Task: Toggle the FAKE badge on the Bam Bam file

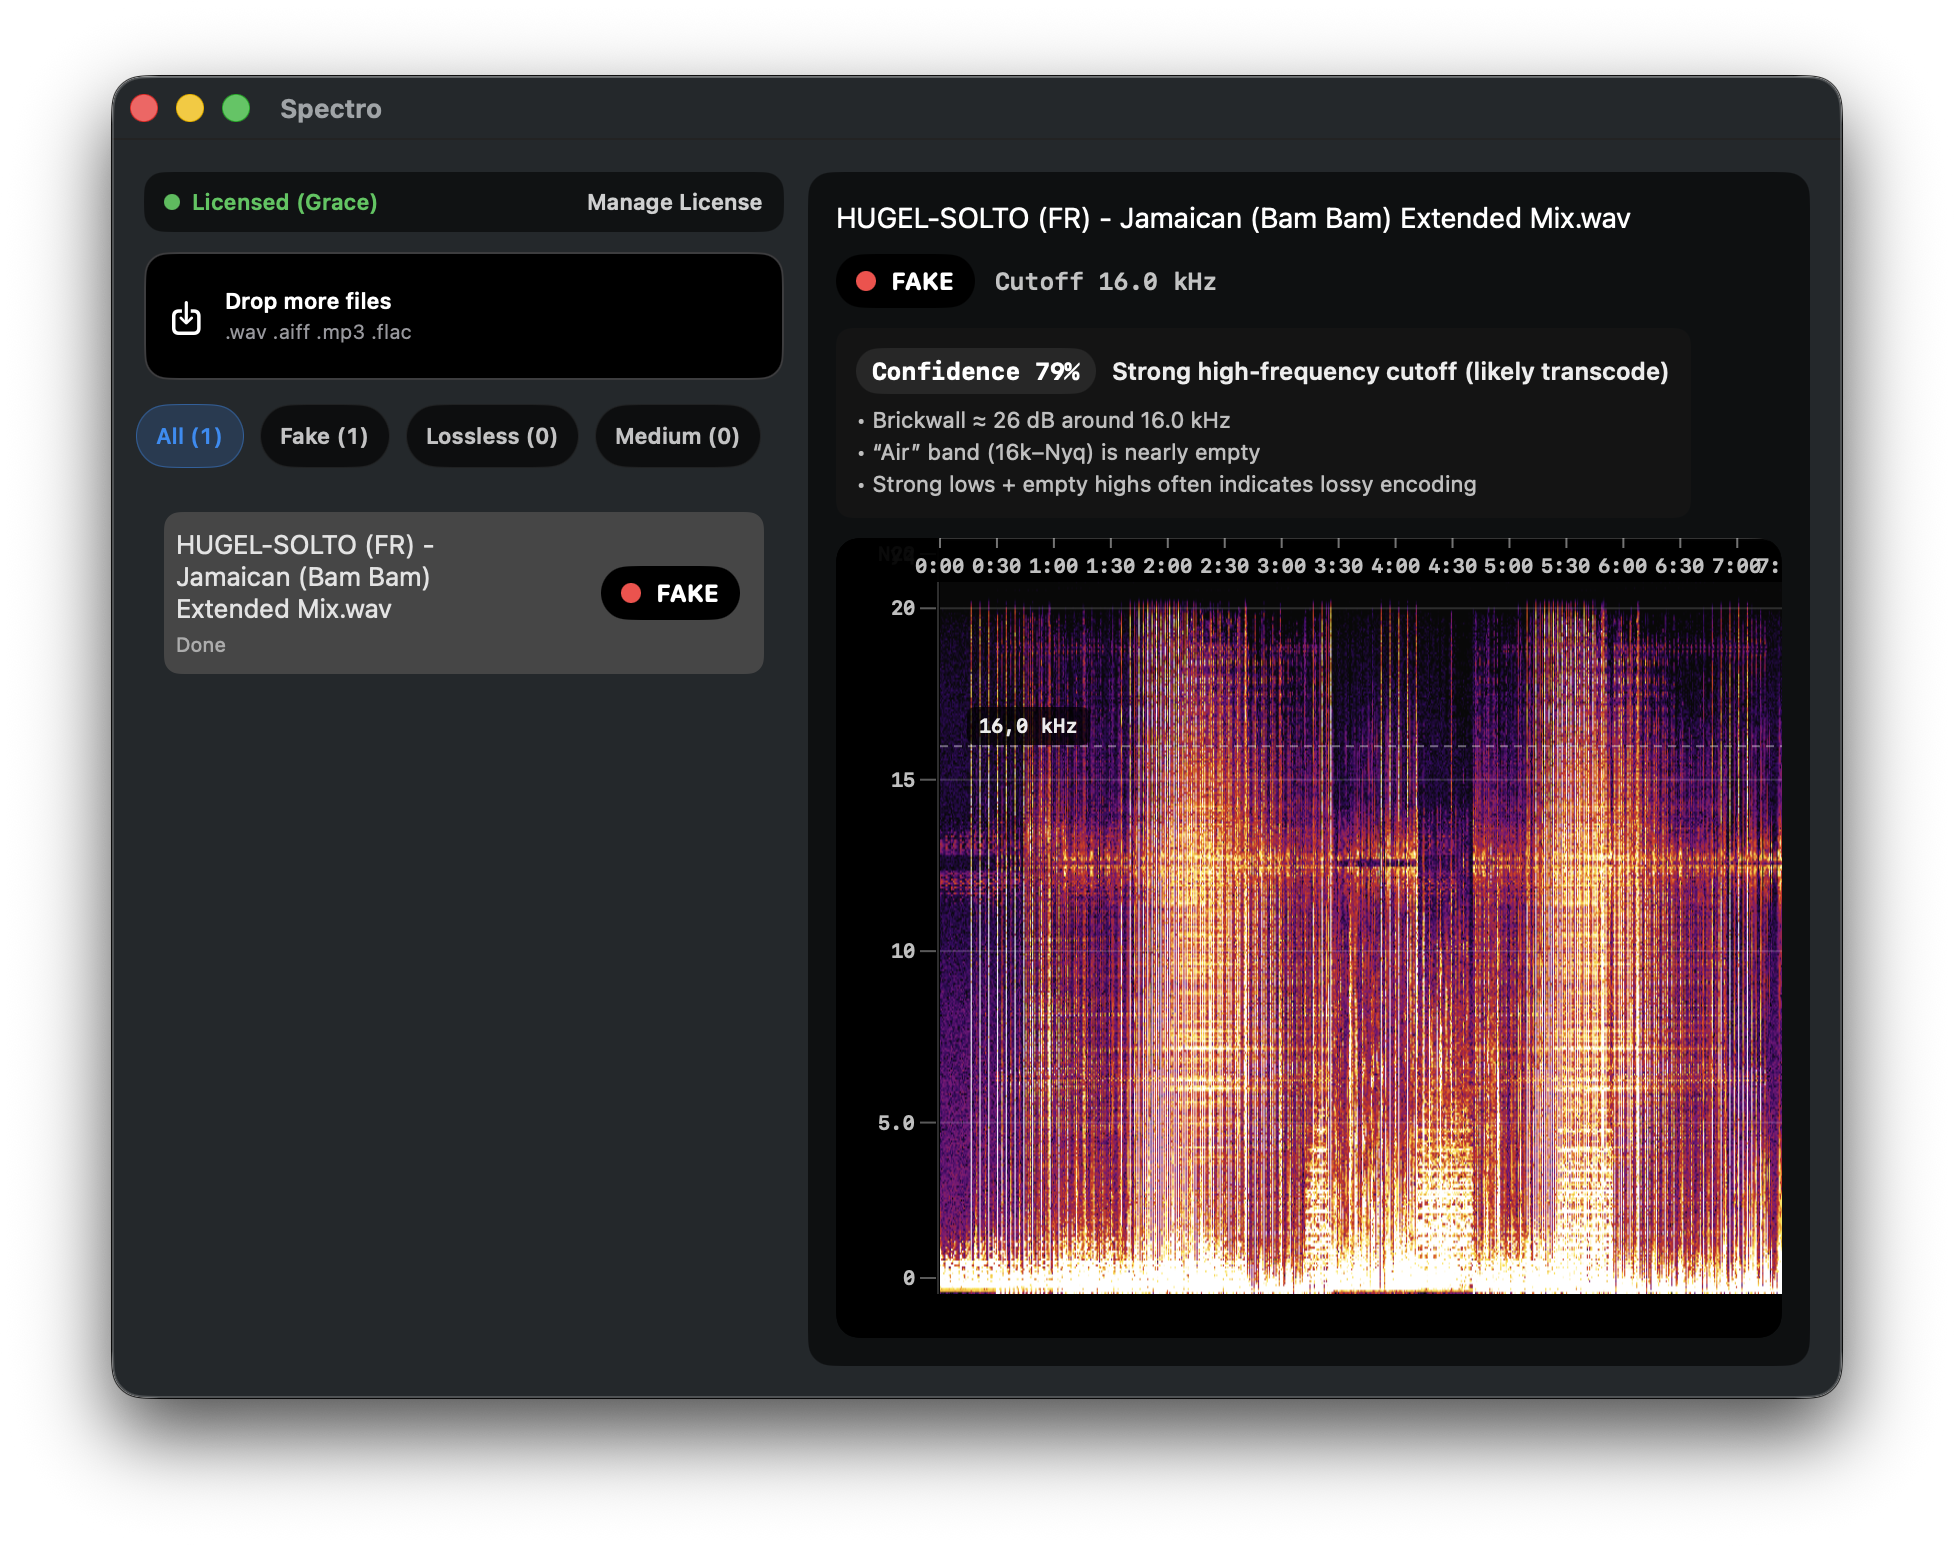Action: point(670,593)
